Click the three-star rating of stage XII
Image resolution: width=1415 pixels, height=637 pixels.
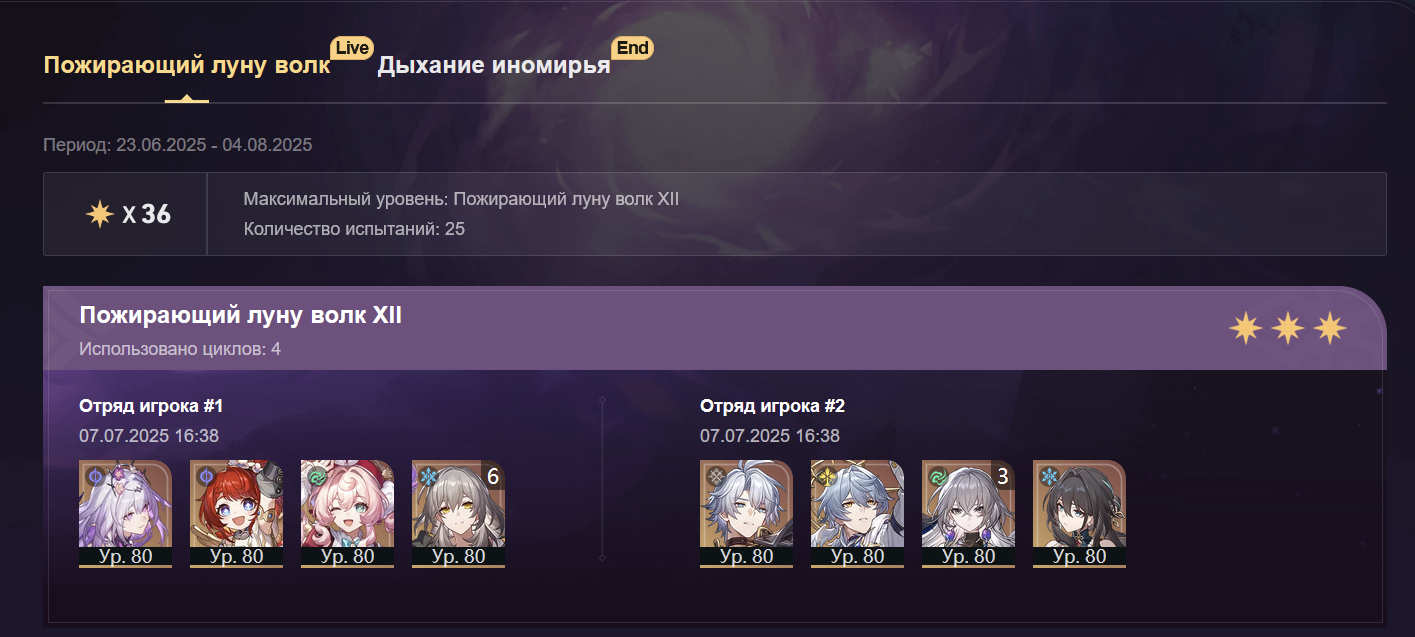(1288, 328)
